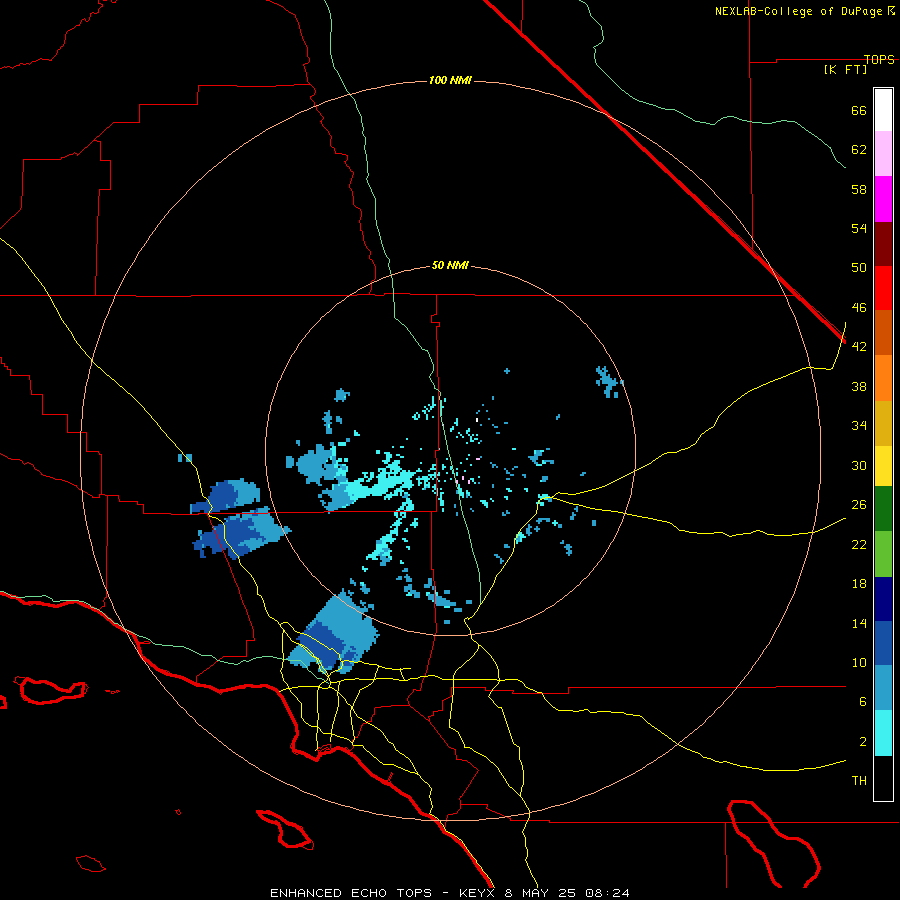
Task: Click the 50 NMI range ring label
Action: coord(450,265)
